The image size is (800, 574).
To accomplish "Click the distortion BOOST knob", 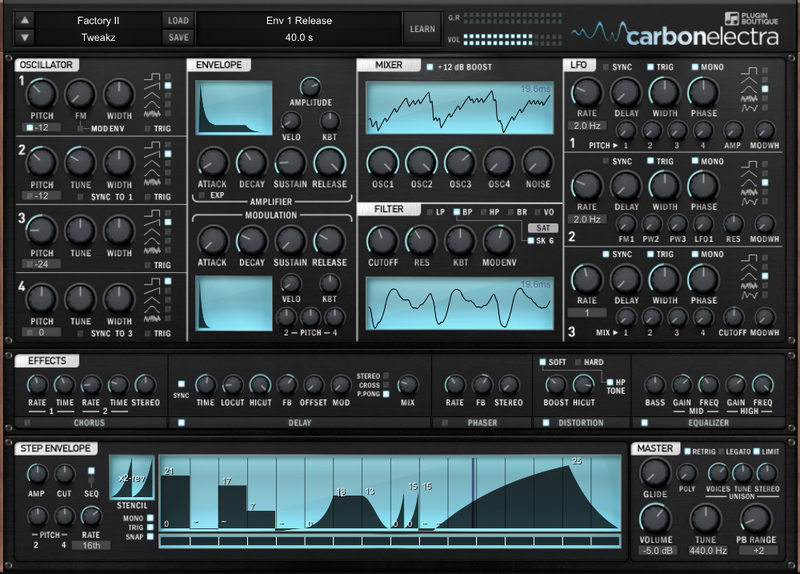I will click(554, 384).
